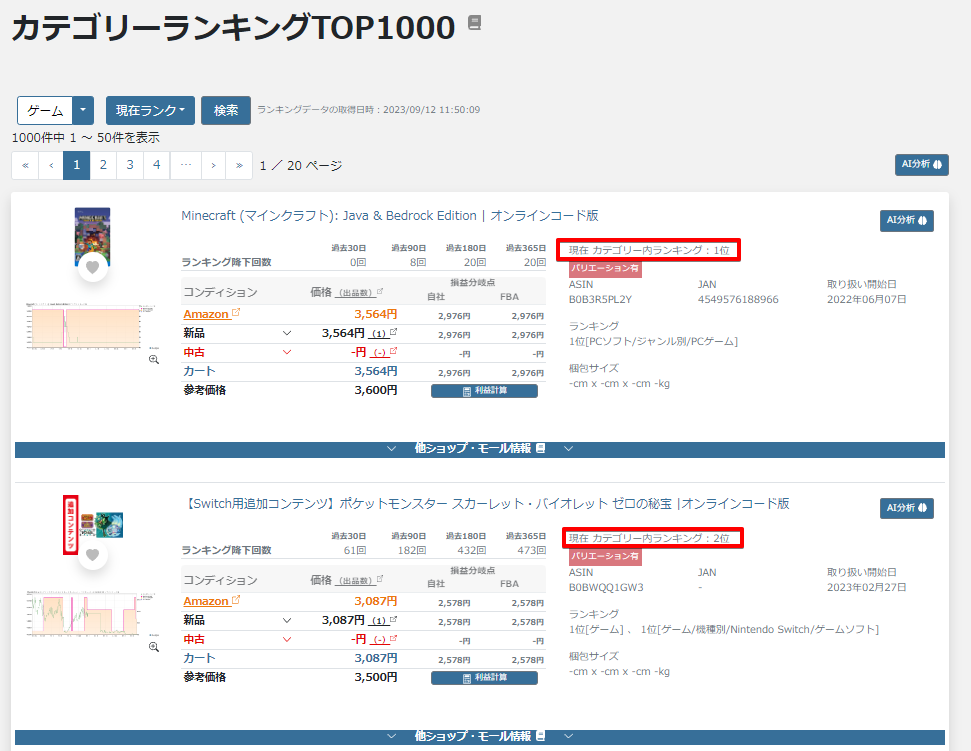This screenshot has height=751, width=971.
Task: Click the バリエーション有 badge on the Pokémon card
Action: coord(605,556)
